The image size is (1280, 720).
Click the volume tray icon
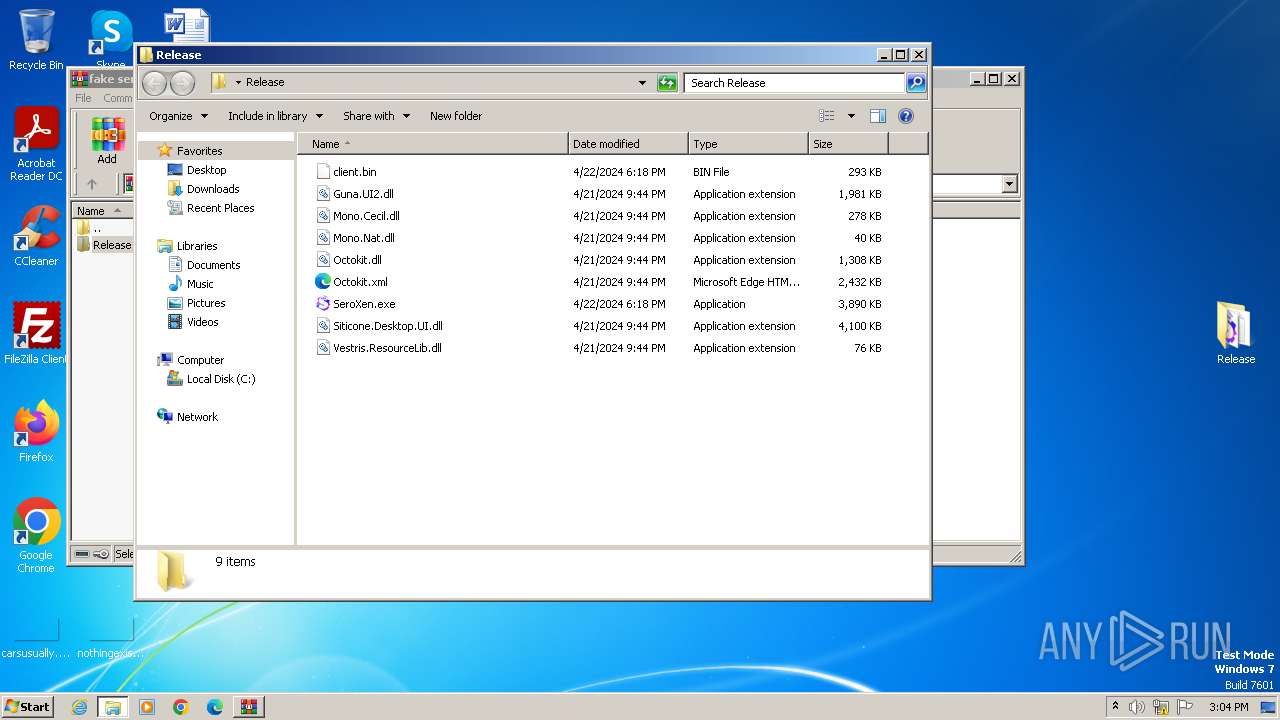1137,707
